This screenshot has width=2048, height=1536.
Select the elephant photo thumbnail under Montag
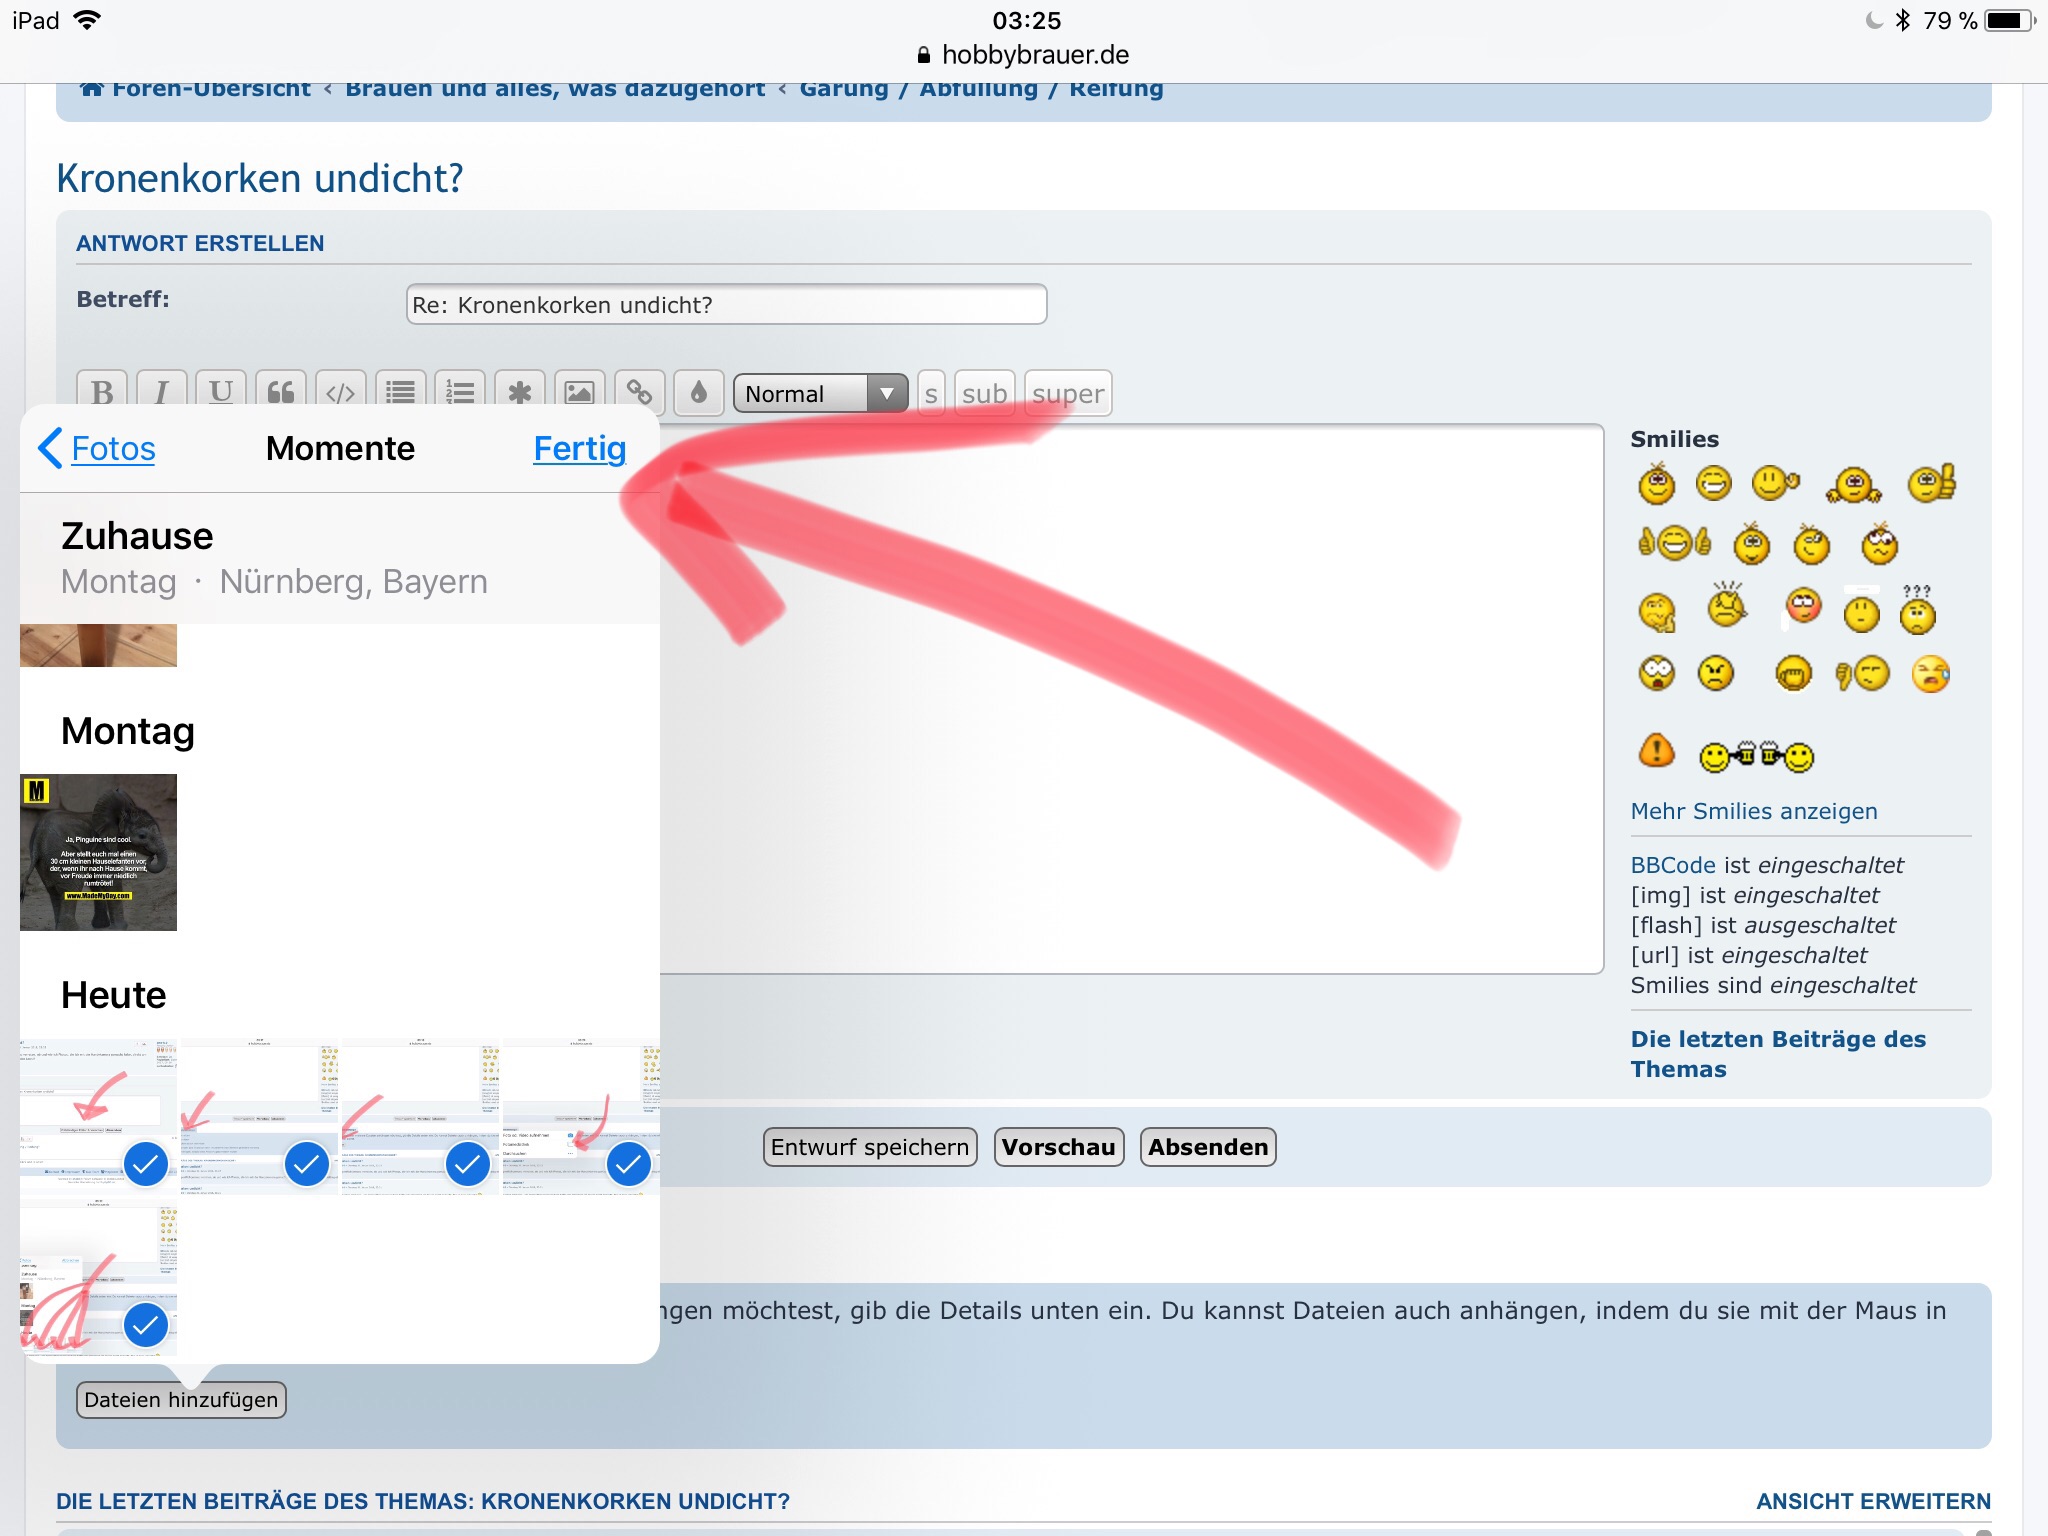point(98,852)
